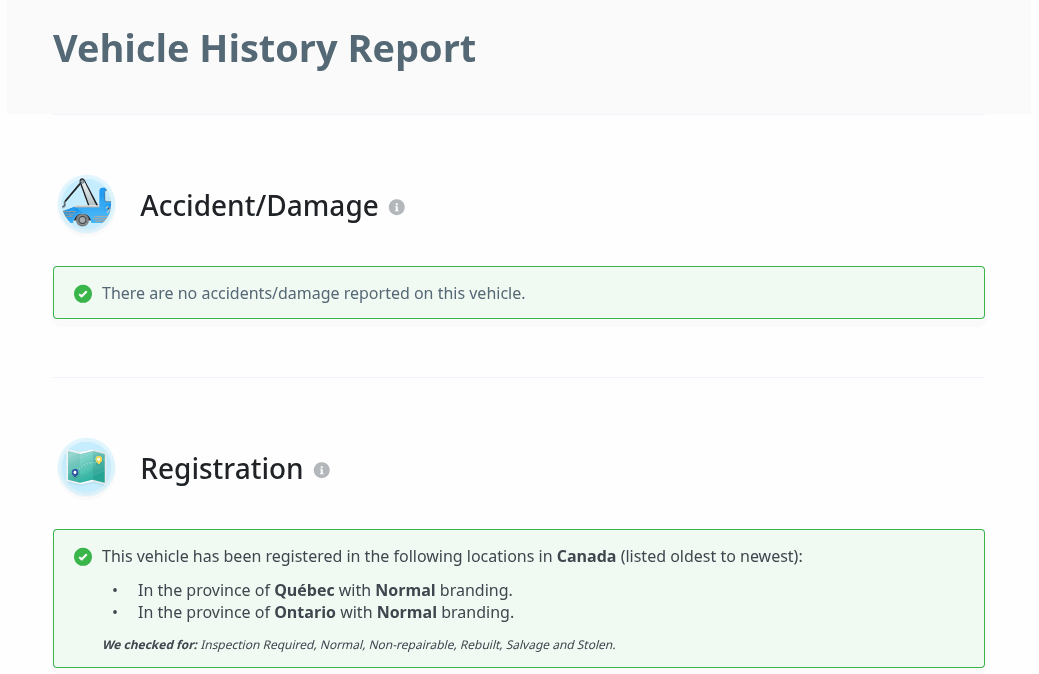
Task: Click the bold Ontario province name
Action: [305, 612]
